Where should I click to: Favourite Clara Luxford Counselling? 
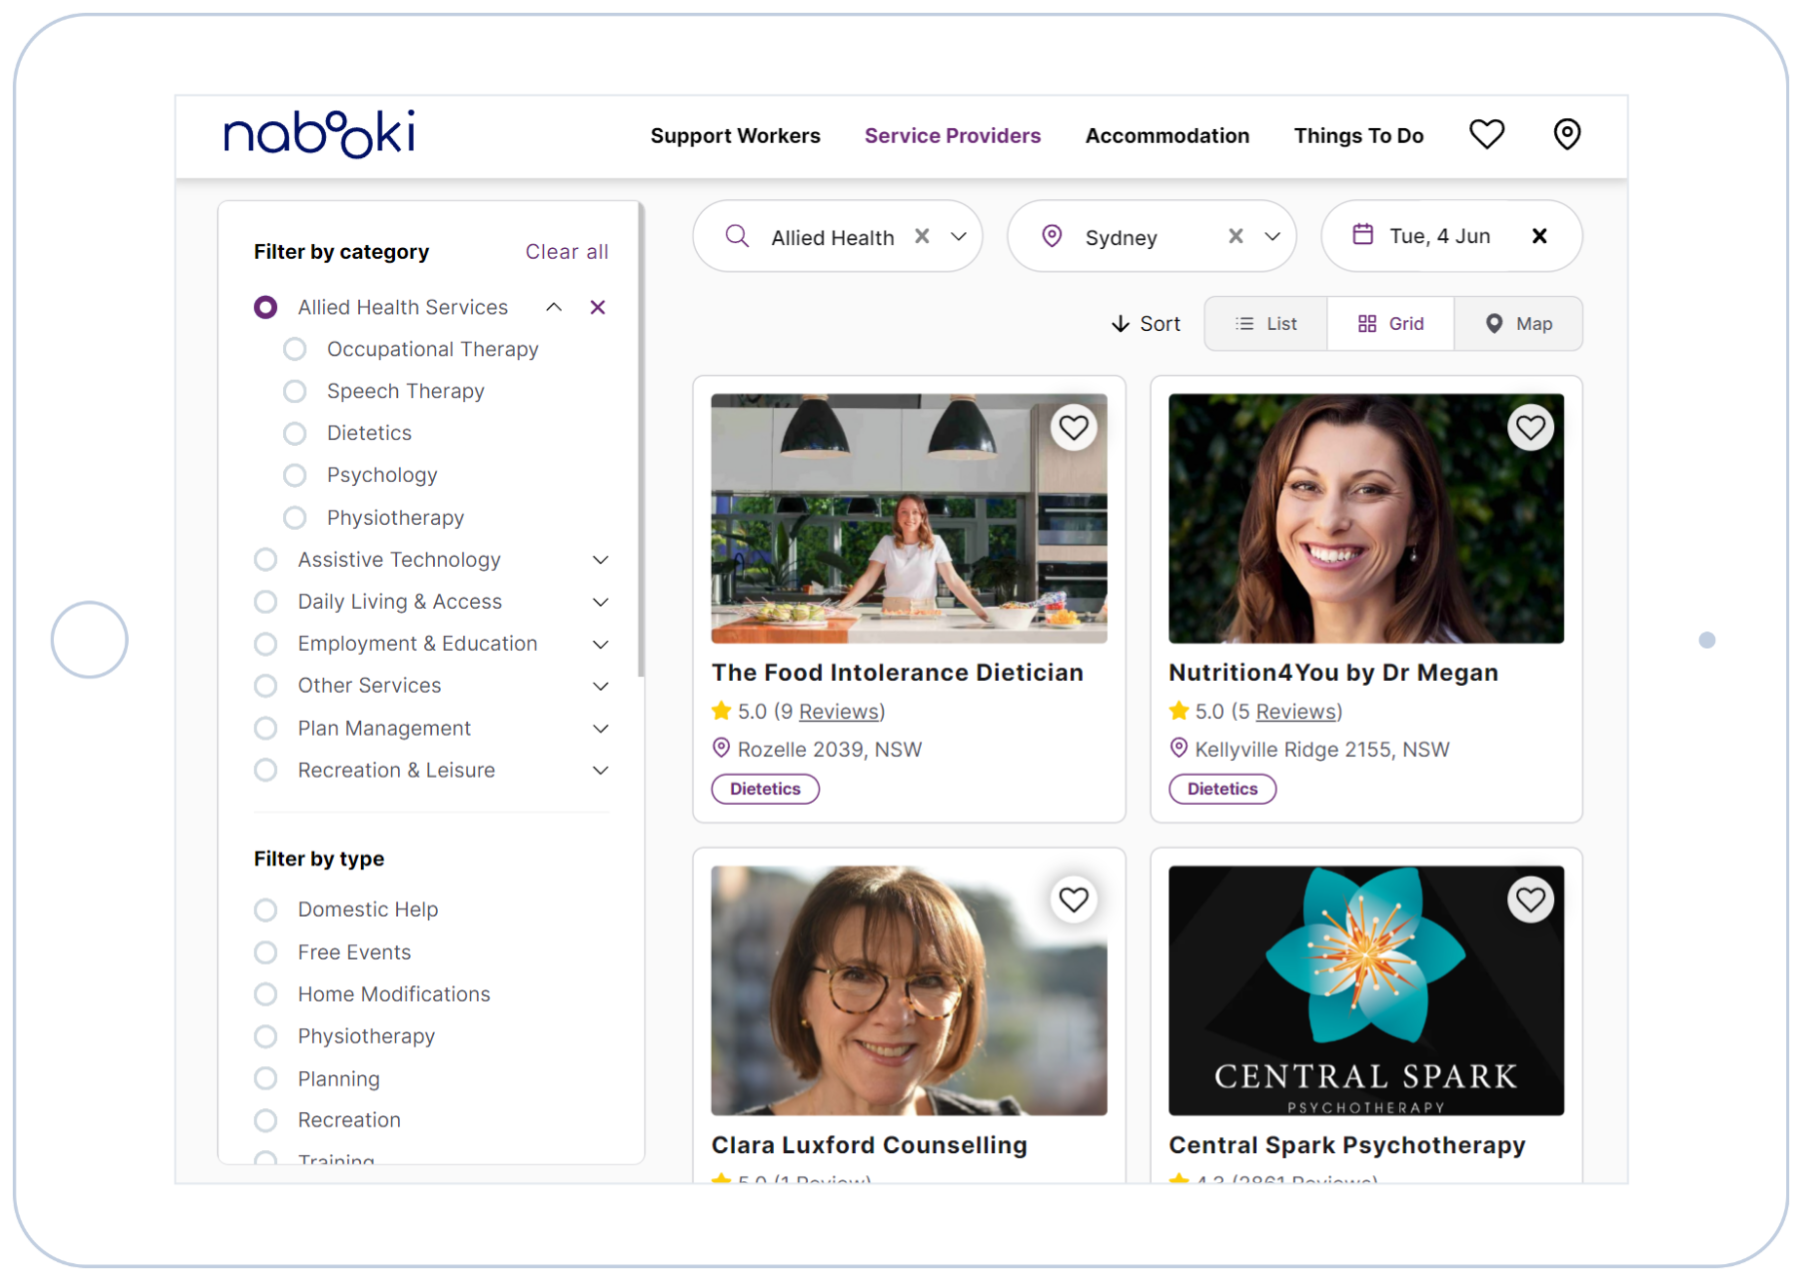1073,900
